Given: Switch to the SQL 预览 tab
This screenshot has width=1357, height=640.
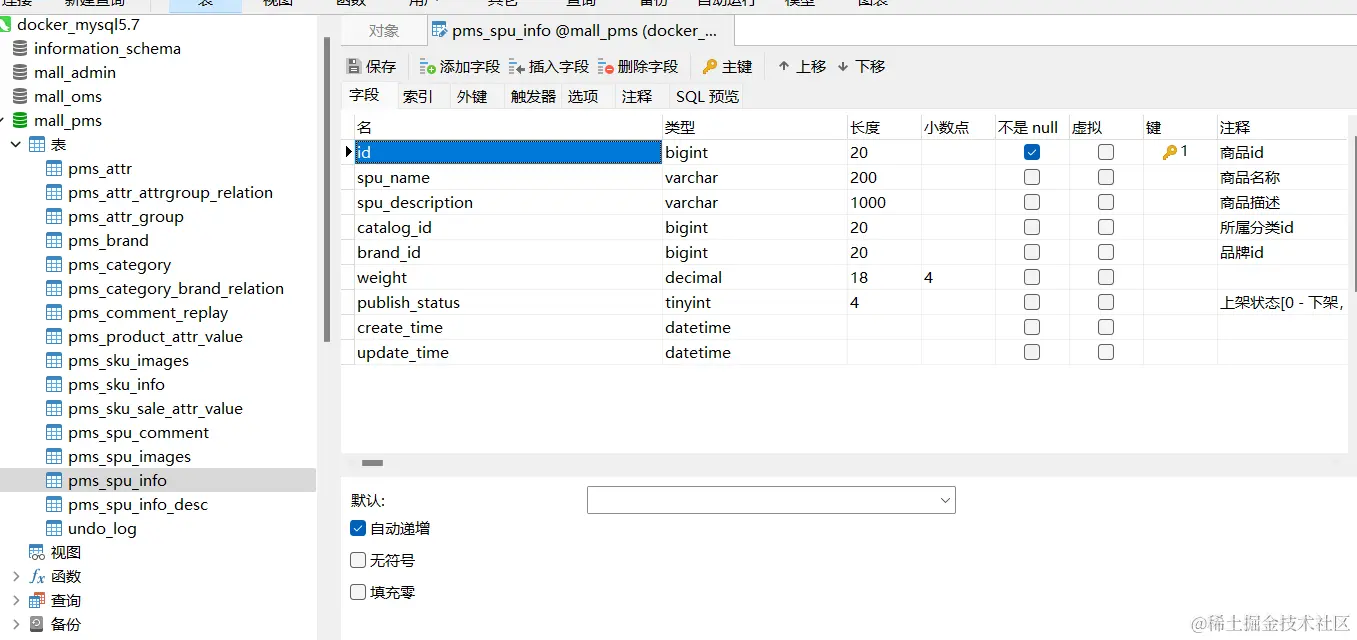Looking at the screenshot, I should pos(707,96).
